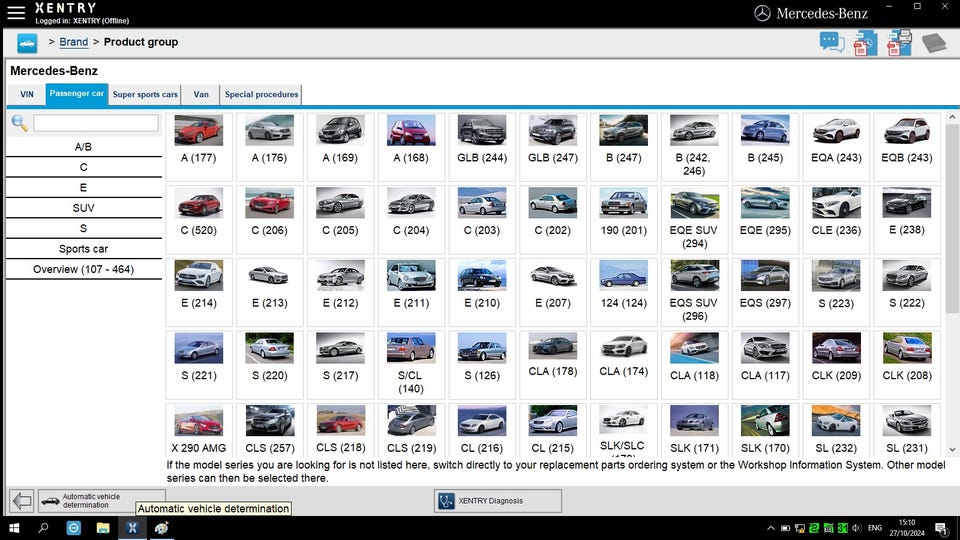
Task: Select Sports car category filter
Action: tap(84, 249)
